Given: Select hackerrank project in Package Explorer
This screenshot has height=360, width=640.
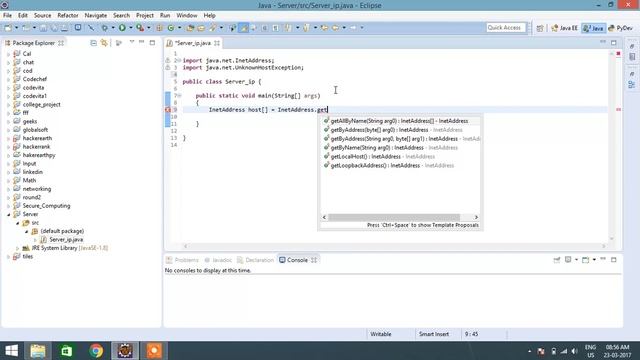Looking at the screenshot, I should click(36, 147).
